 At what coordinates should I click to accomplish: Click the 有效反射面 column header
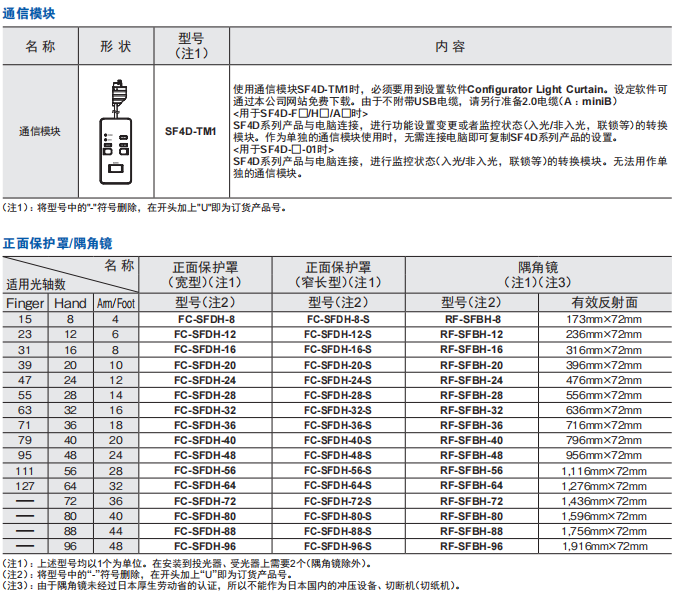pos(604,303)
